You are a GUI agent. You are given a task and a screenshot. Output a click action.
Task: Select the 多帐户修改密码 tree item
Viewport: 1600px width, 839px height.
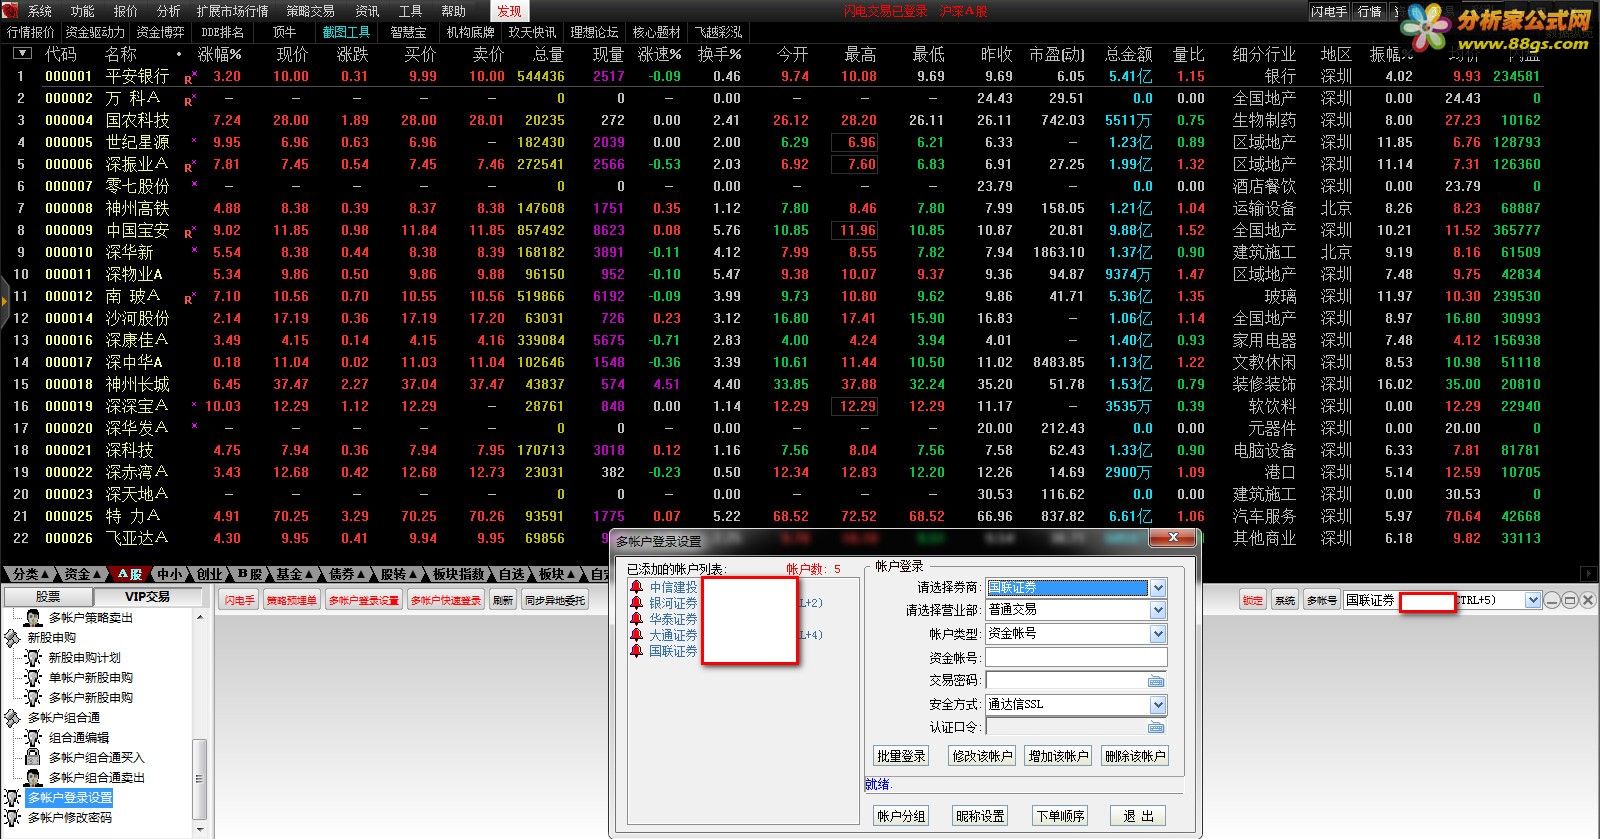click(x=69, y=817)
